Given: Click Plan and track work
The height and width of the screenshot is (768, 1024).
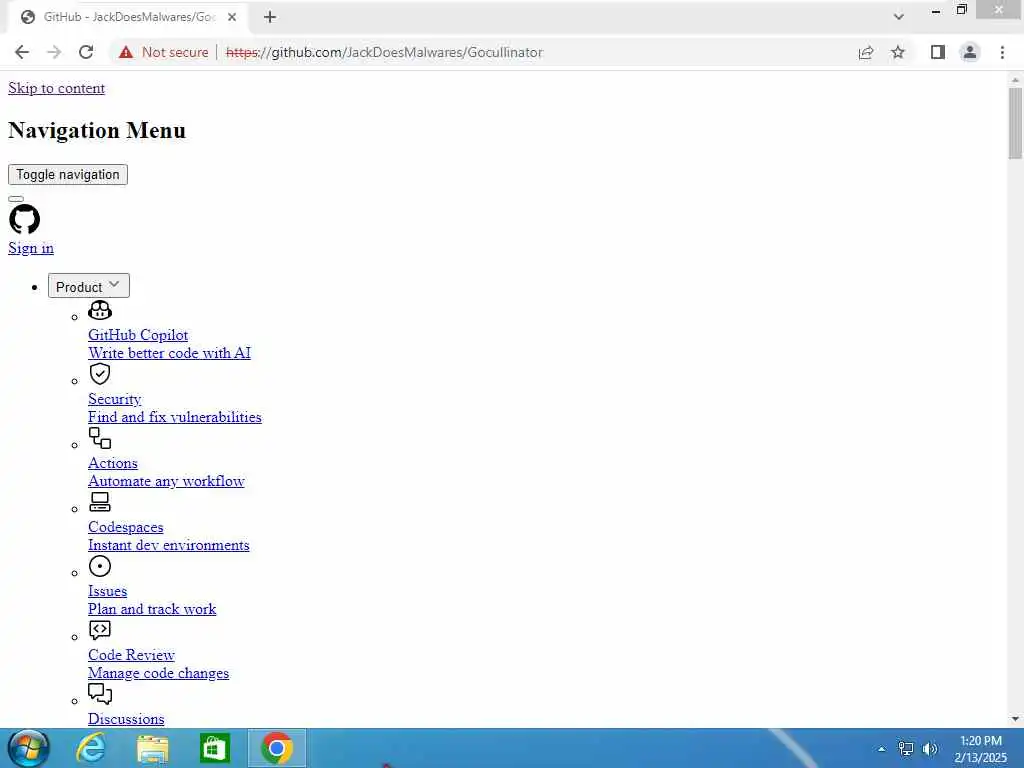Looking at the screenshot, I should [x=152, y=609].
